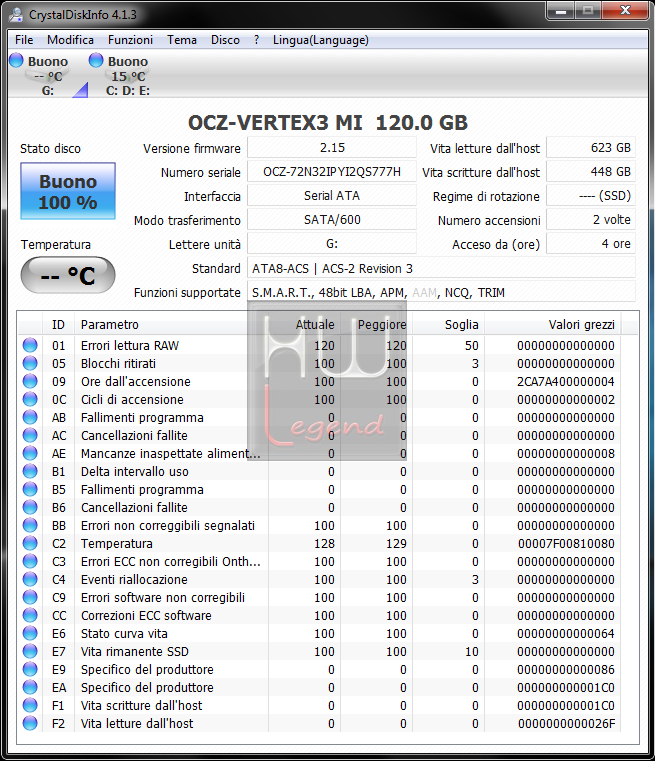Click status icon of row F2

30,723
